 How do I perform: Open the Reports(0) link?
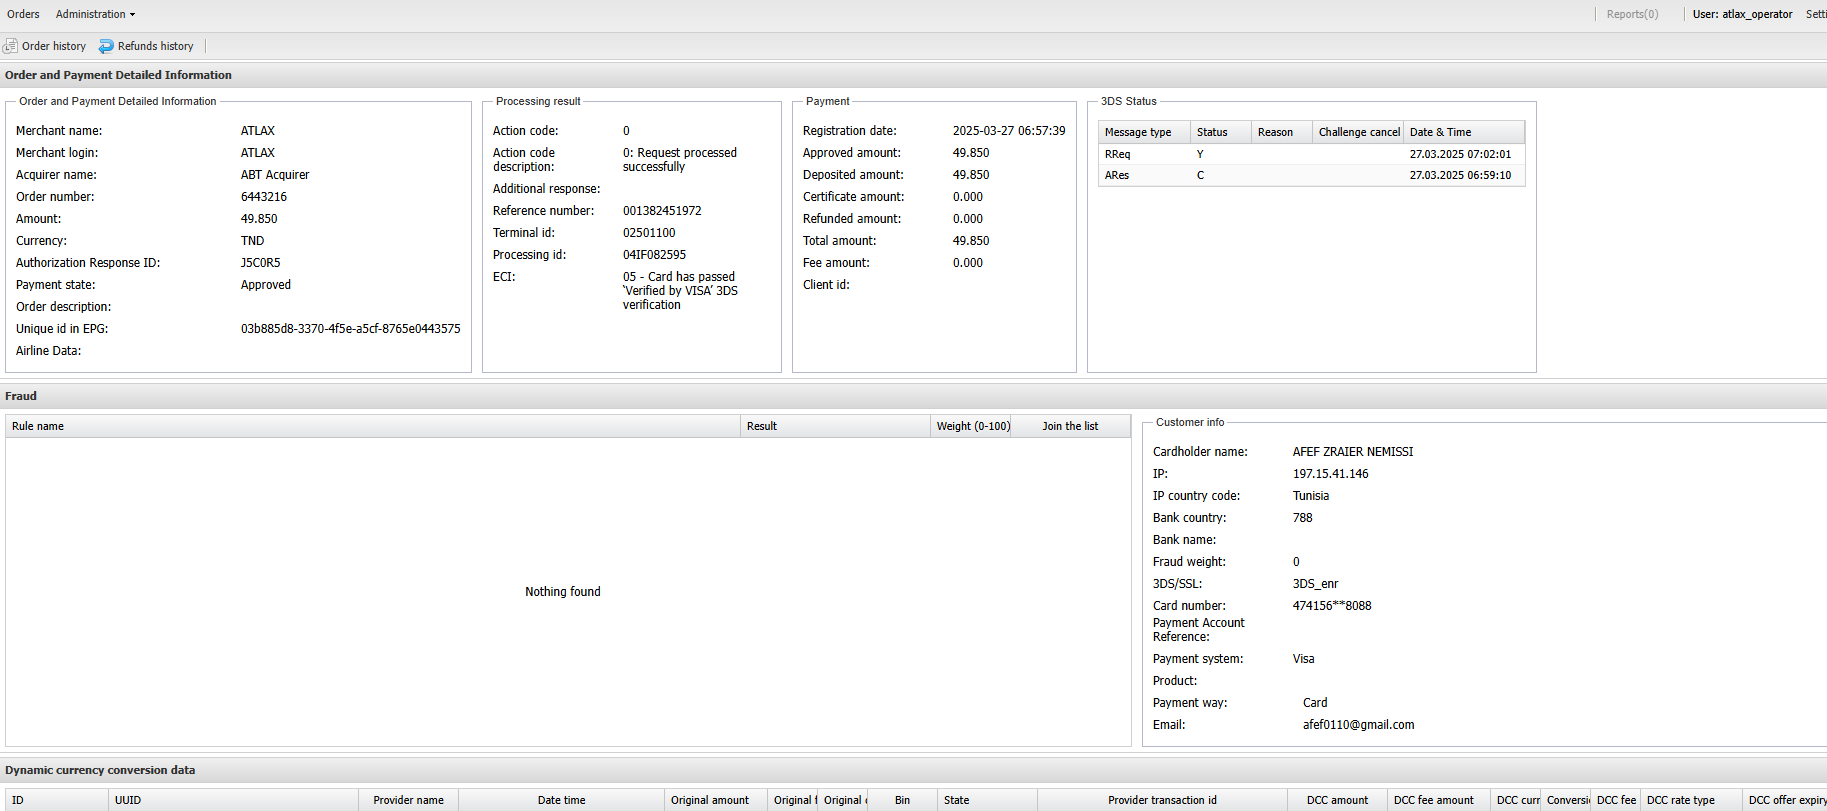pos(1632,14)
